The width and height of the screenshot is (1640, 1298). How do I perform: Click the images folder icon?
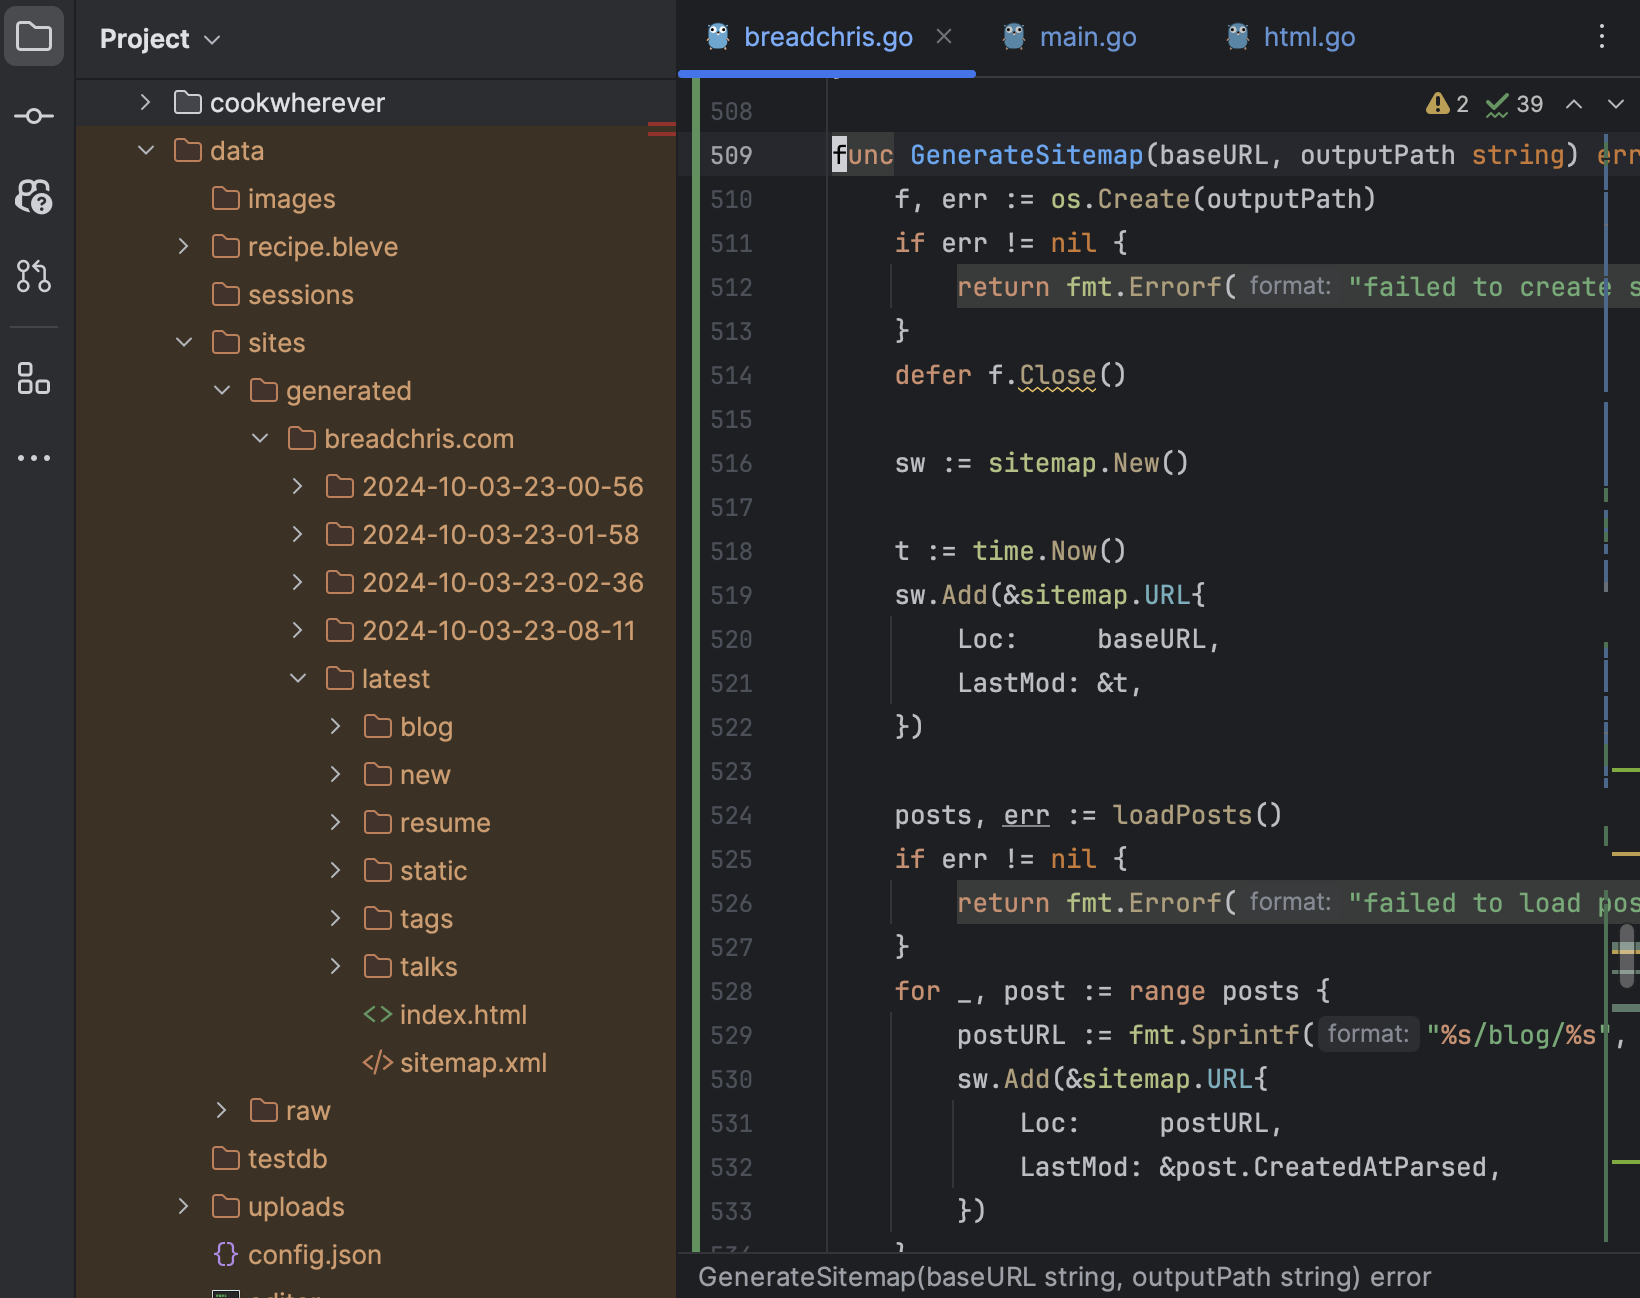point(226,199)
